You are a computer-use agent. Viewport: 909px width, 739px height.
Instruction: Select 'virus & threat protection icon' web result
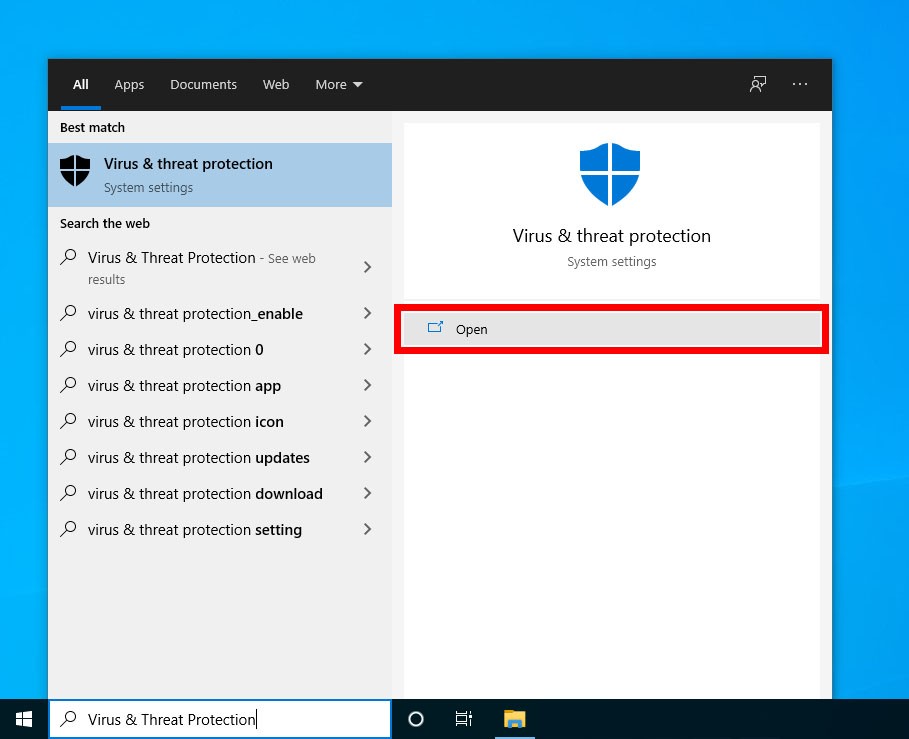point(186,422)
